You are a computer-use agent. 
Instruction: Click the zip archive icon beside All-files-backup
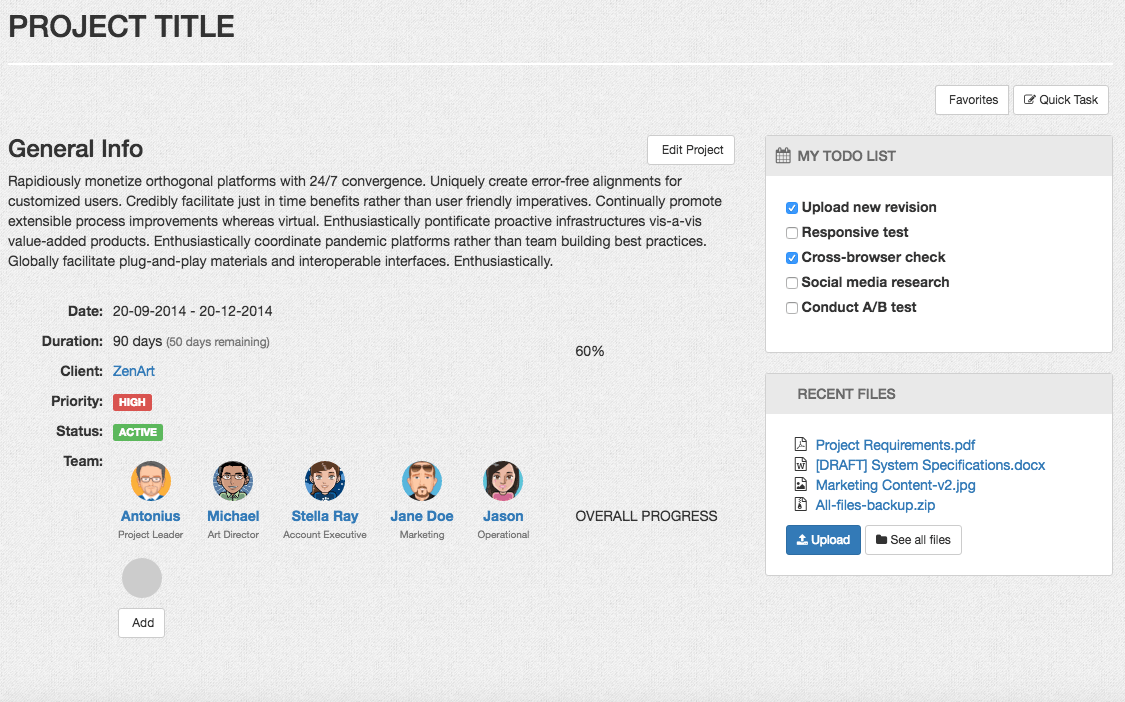point(802,504)
